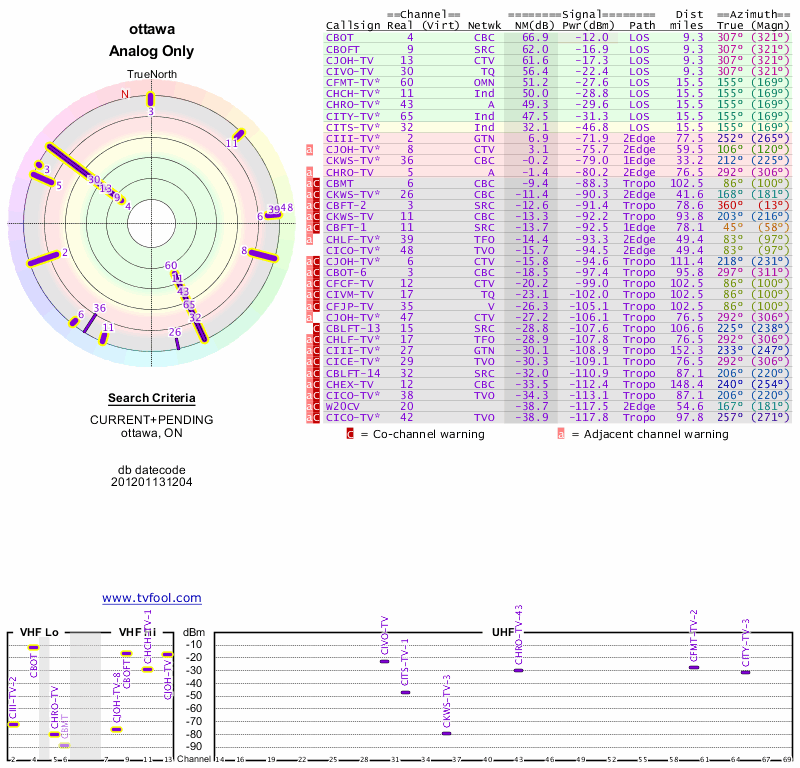Click the 152.3 miles distance value
800x768 pixels.
click(x=687, y=351)
